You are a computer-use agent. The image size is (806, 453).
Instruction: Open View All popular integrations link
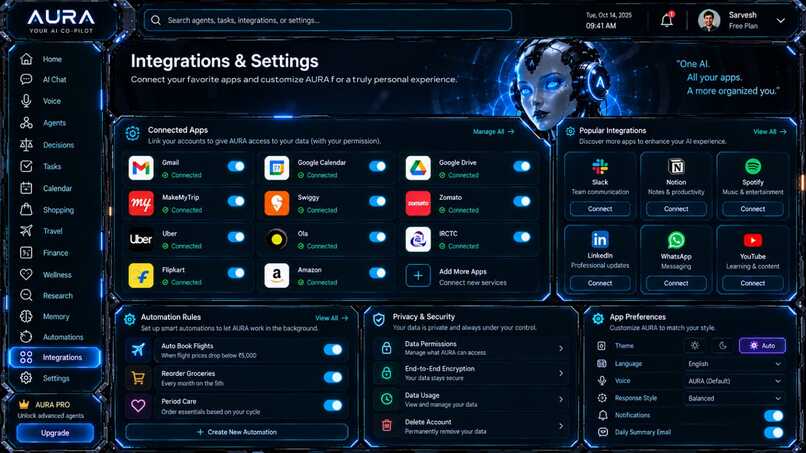pyautogui.click(x=770, y=132)
